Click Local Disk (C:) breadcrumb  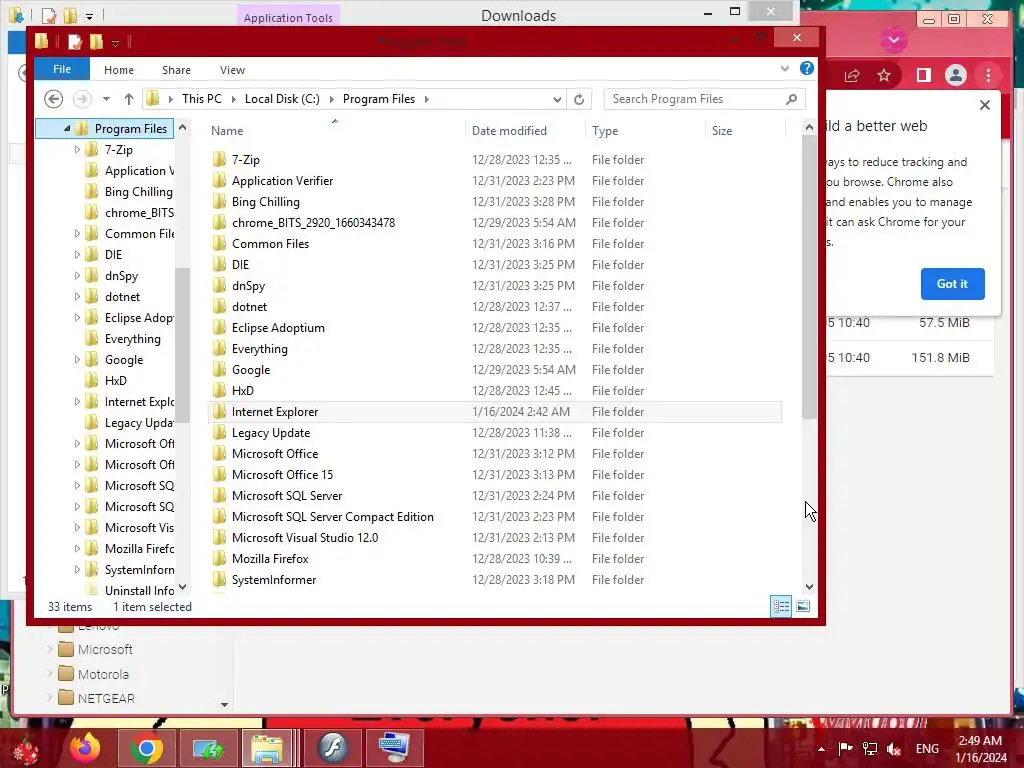[282, 99]
